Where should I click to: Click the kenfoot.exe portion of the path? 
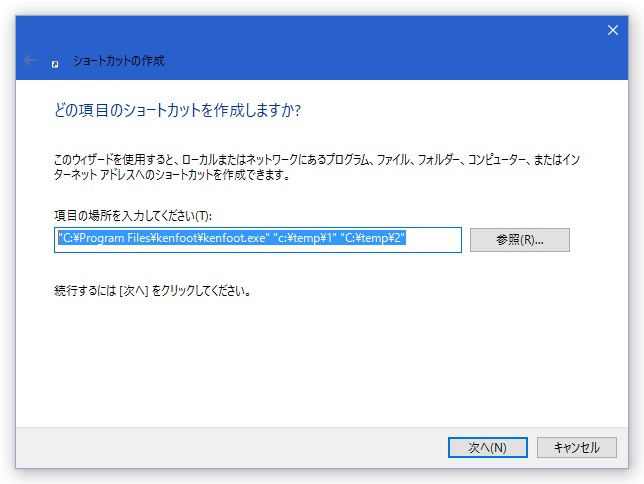[x=236, y=238]
